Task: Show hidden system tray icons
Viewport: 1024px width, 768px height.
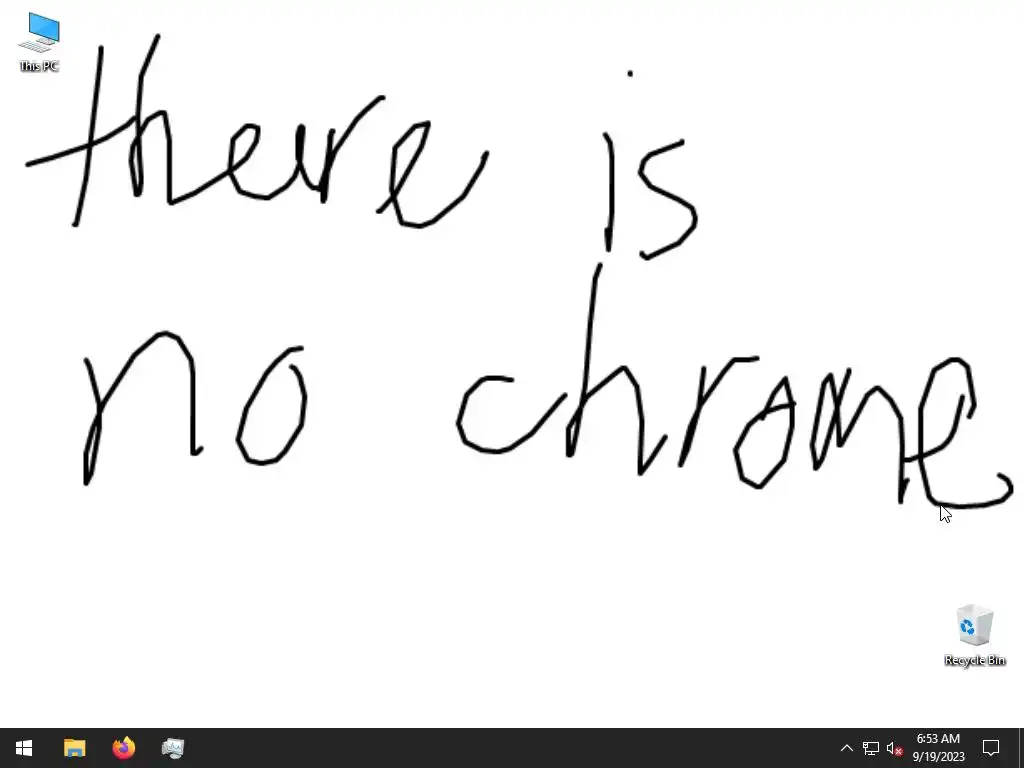Action: tap(846, 748)
